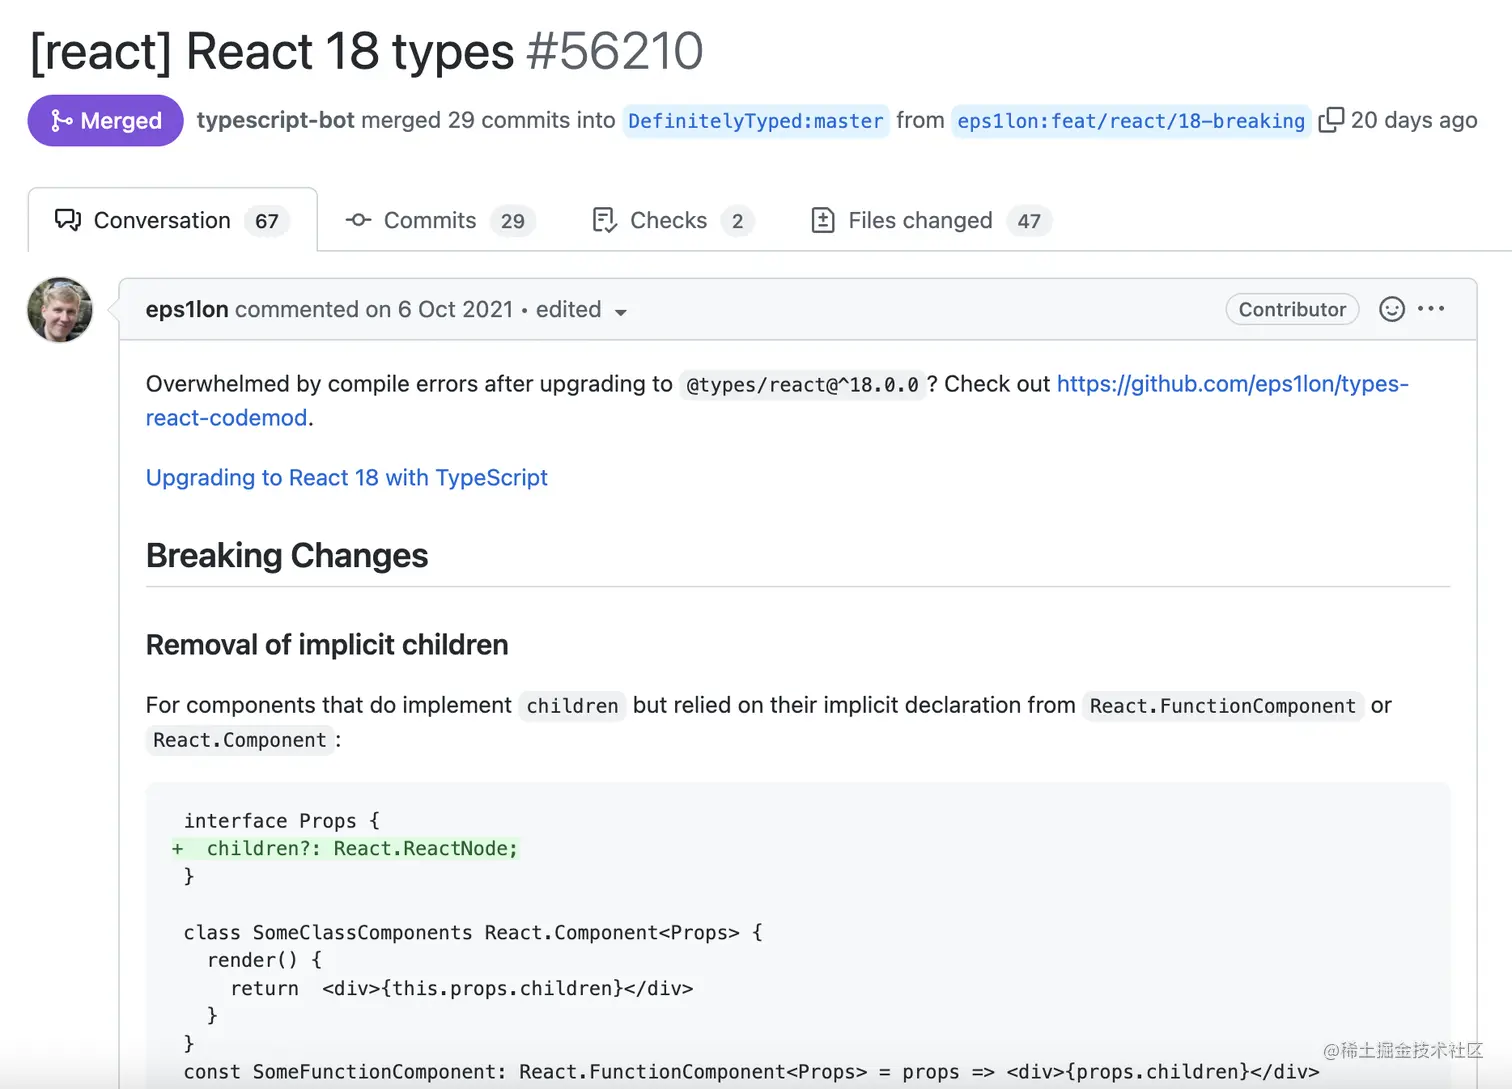Open typescript-bot user profile link
Screen dimensions: 1512x1089
275,120
